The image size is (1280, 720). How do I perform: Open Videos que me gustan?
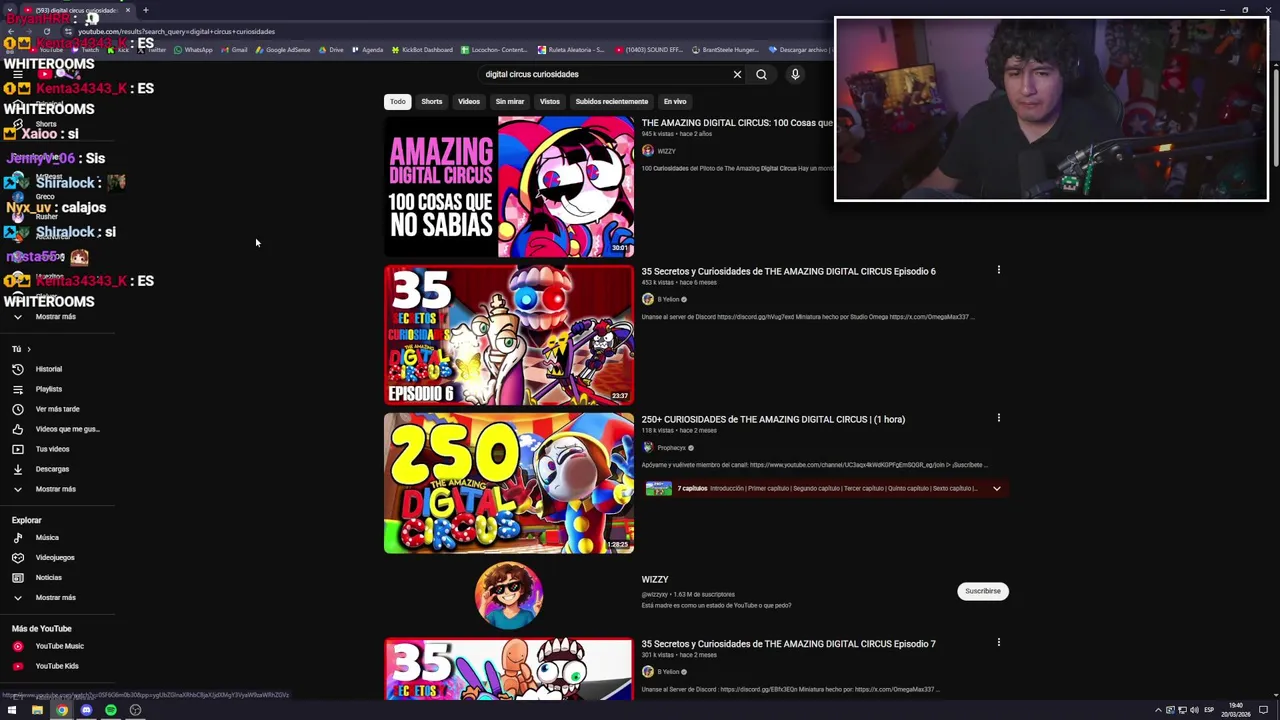67,429
